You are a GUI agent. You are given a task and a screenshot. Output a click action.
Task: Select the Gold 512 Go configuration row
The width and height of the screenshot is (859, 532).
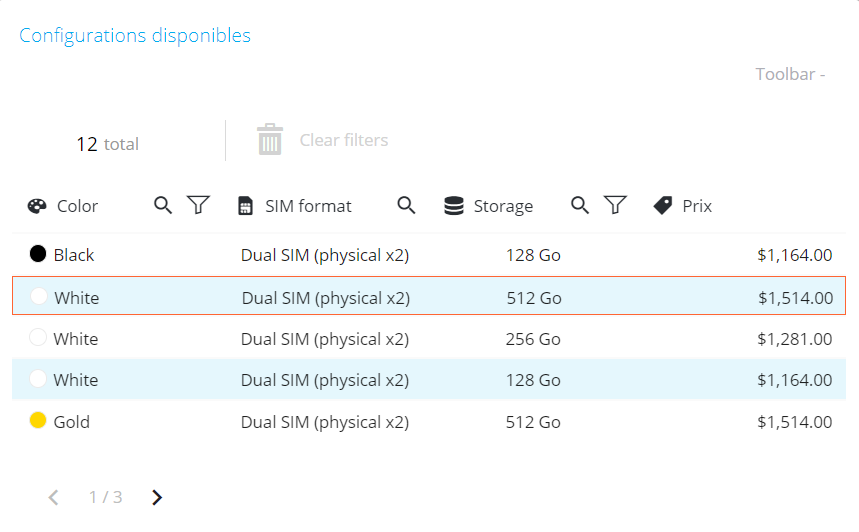tap(429, 421)
